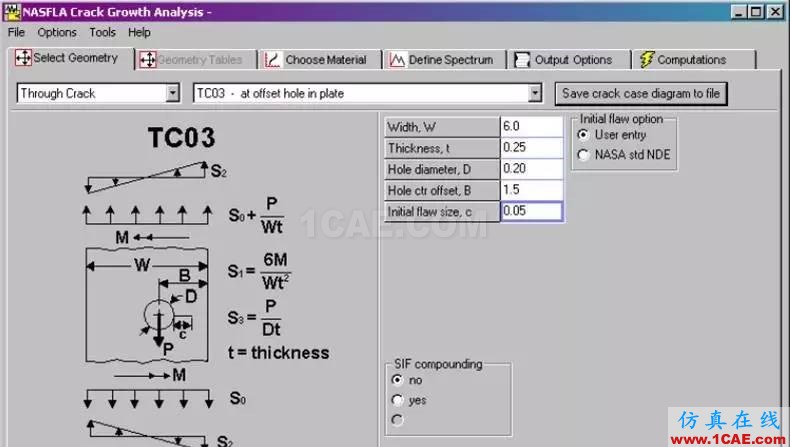Click the Thickness, t label cell
Image resolution: width=790 pixels, height=447 pixels.
(x=442, y=148)
